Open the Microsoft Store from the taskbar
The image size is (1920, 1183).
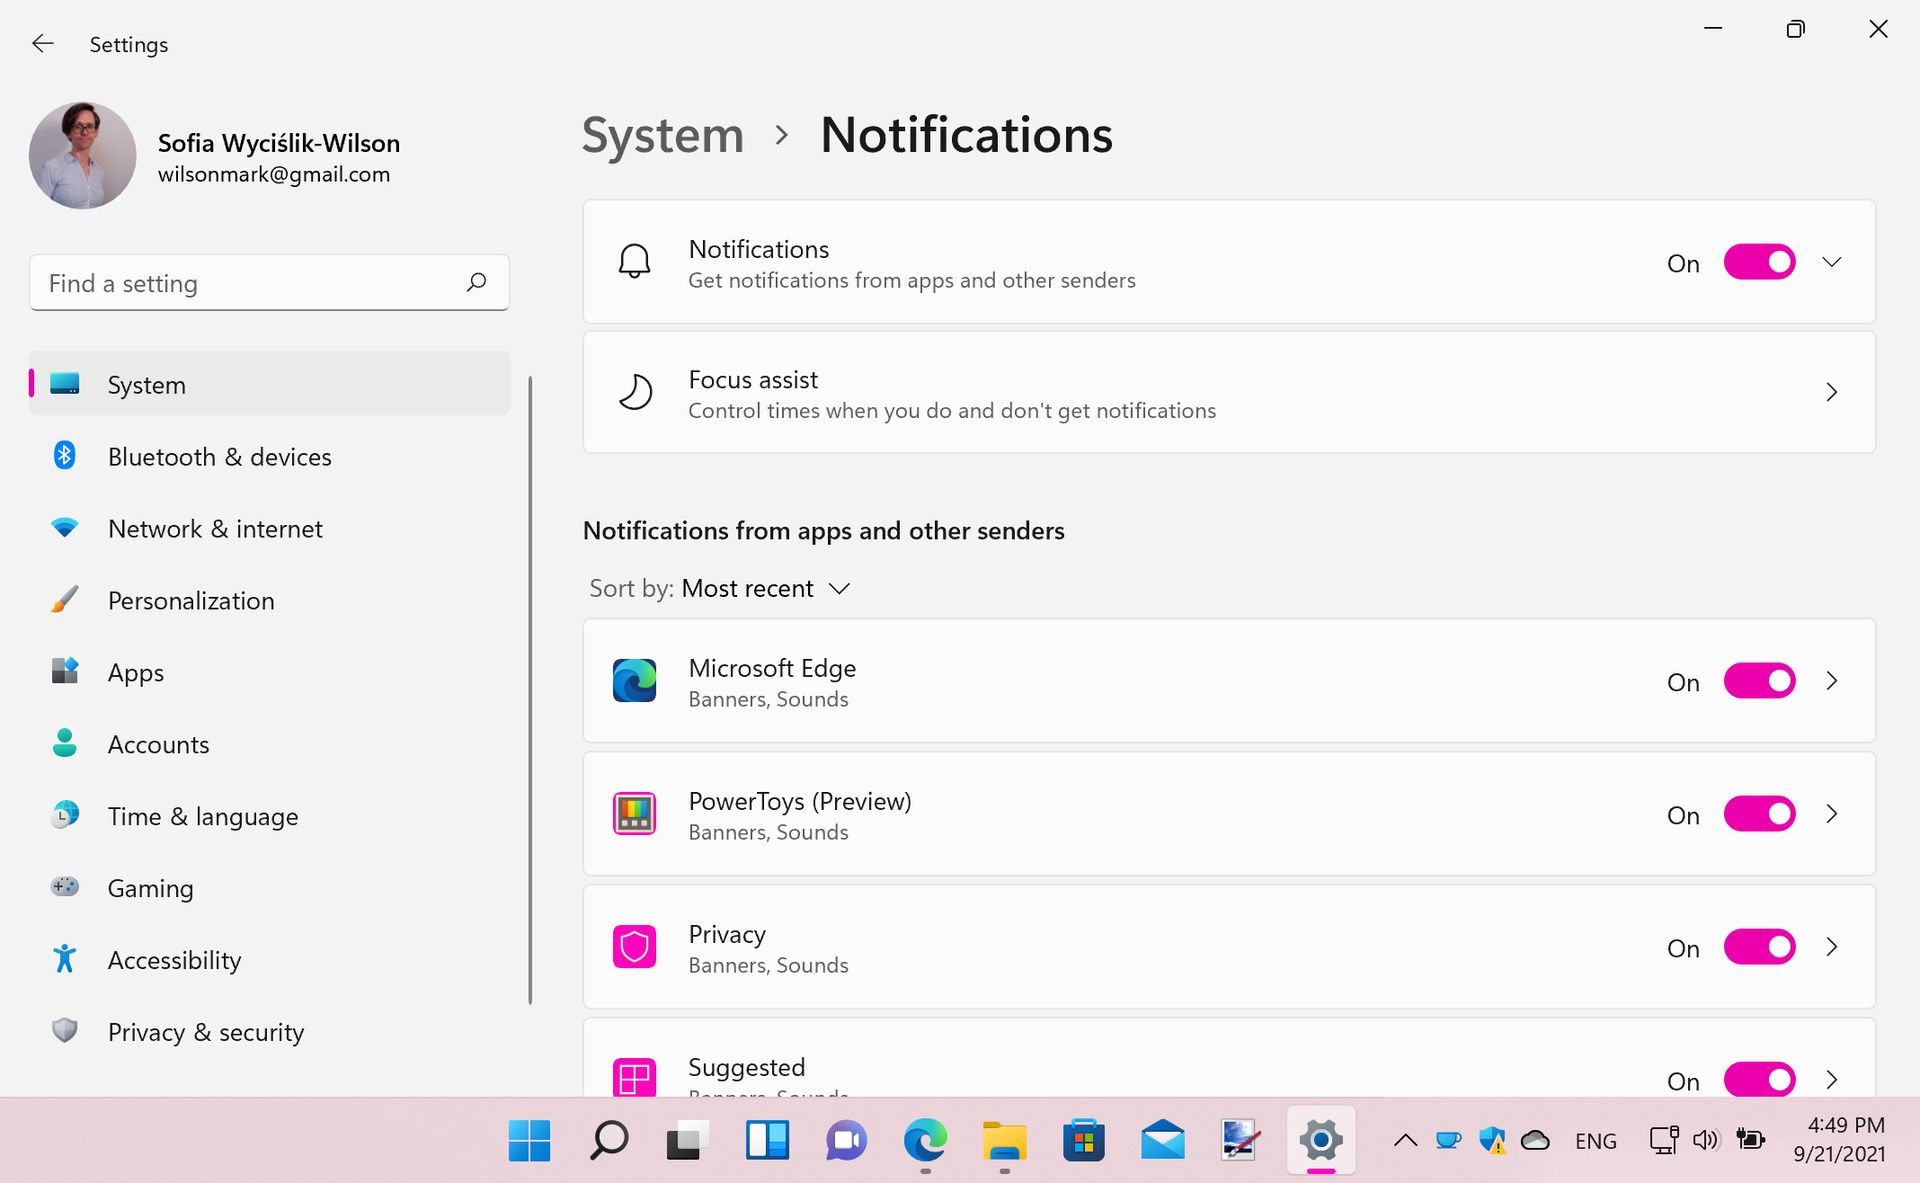click(1084, 1139)
